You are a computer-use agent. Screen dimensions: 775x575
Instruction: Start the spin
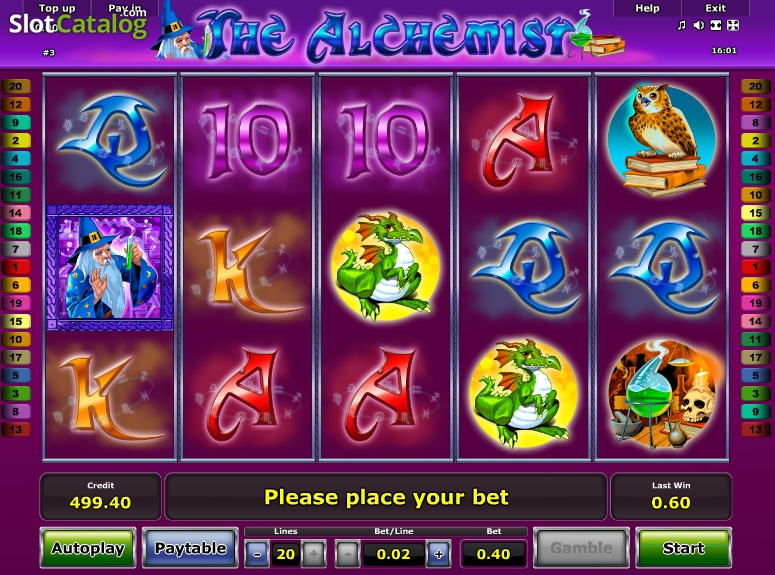coord(684,548)
